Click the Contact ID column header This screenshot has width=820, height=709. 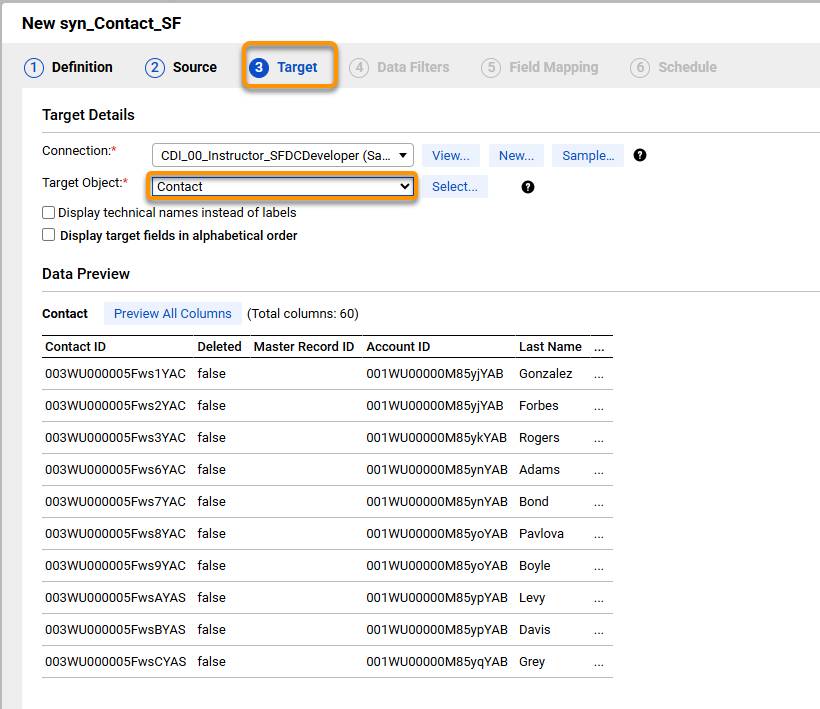pyautogui.click(x=75, y=347)
